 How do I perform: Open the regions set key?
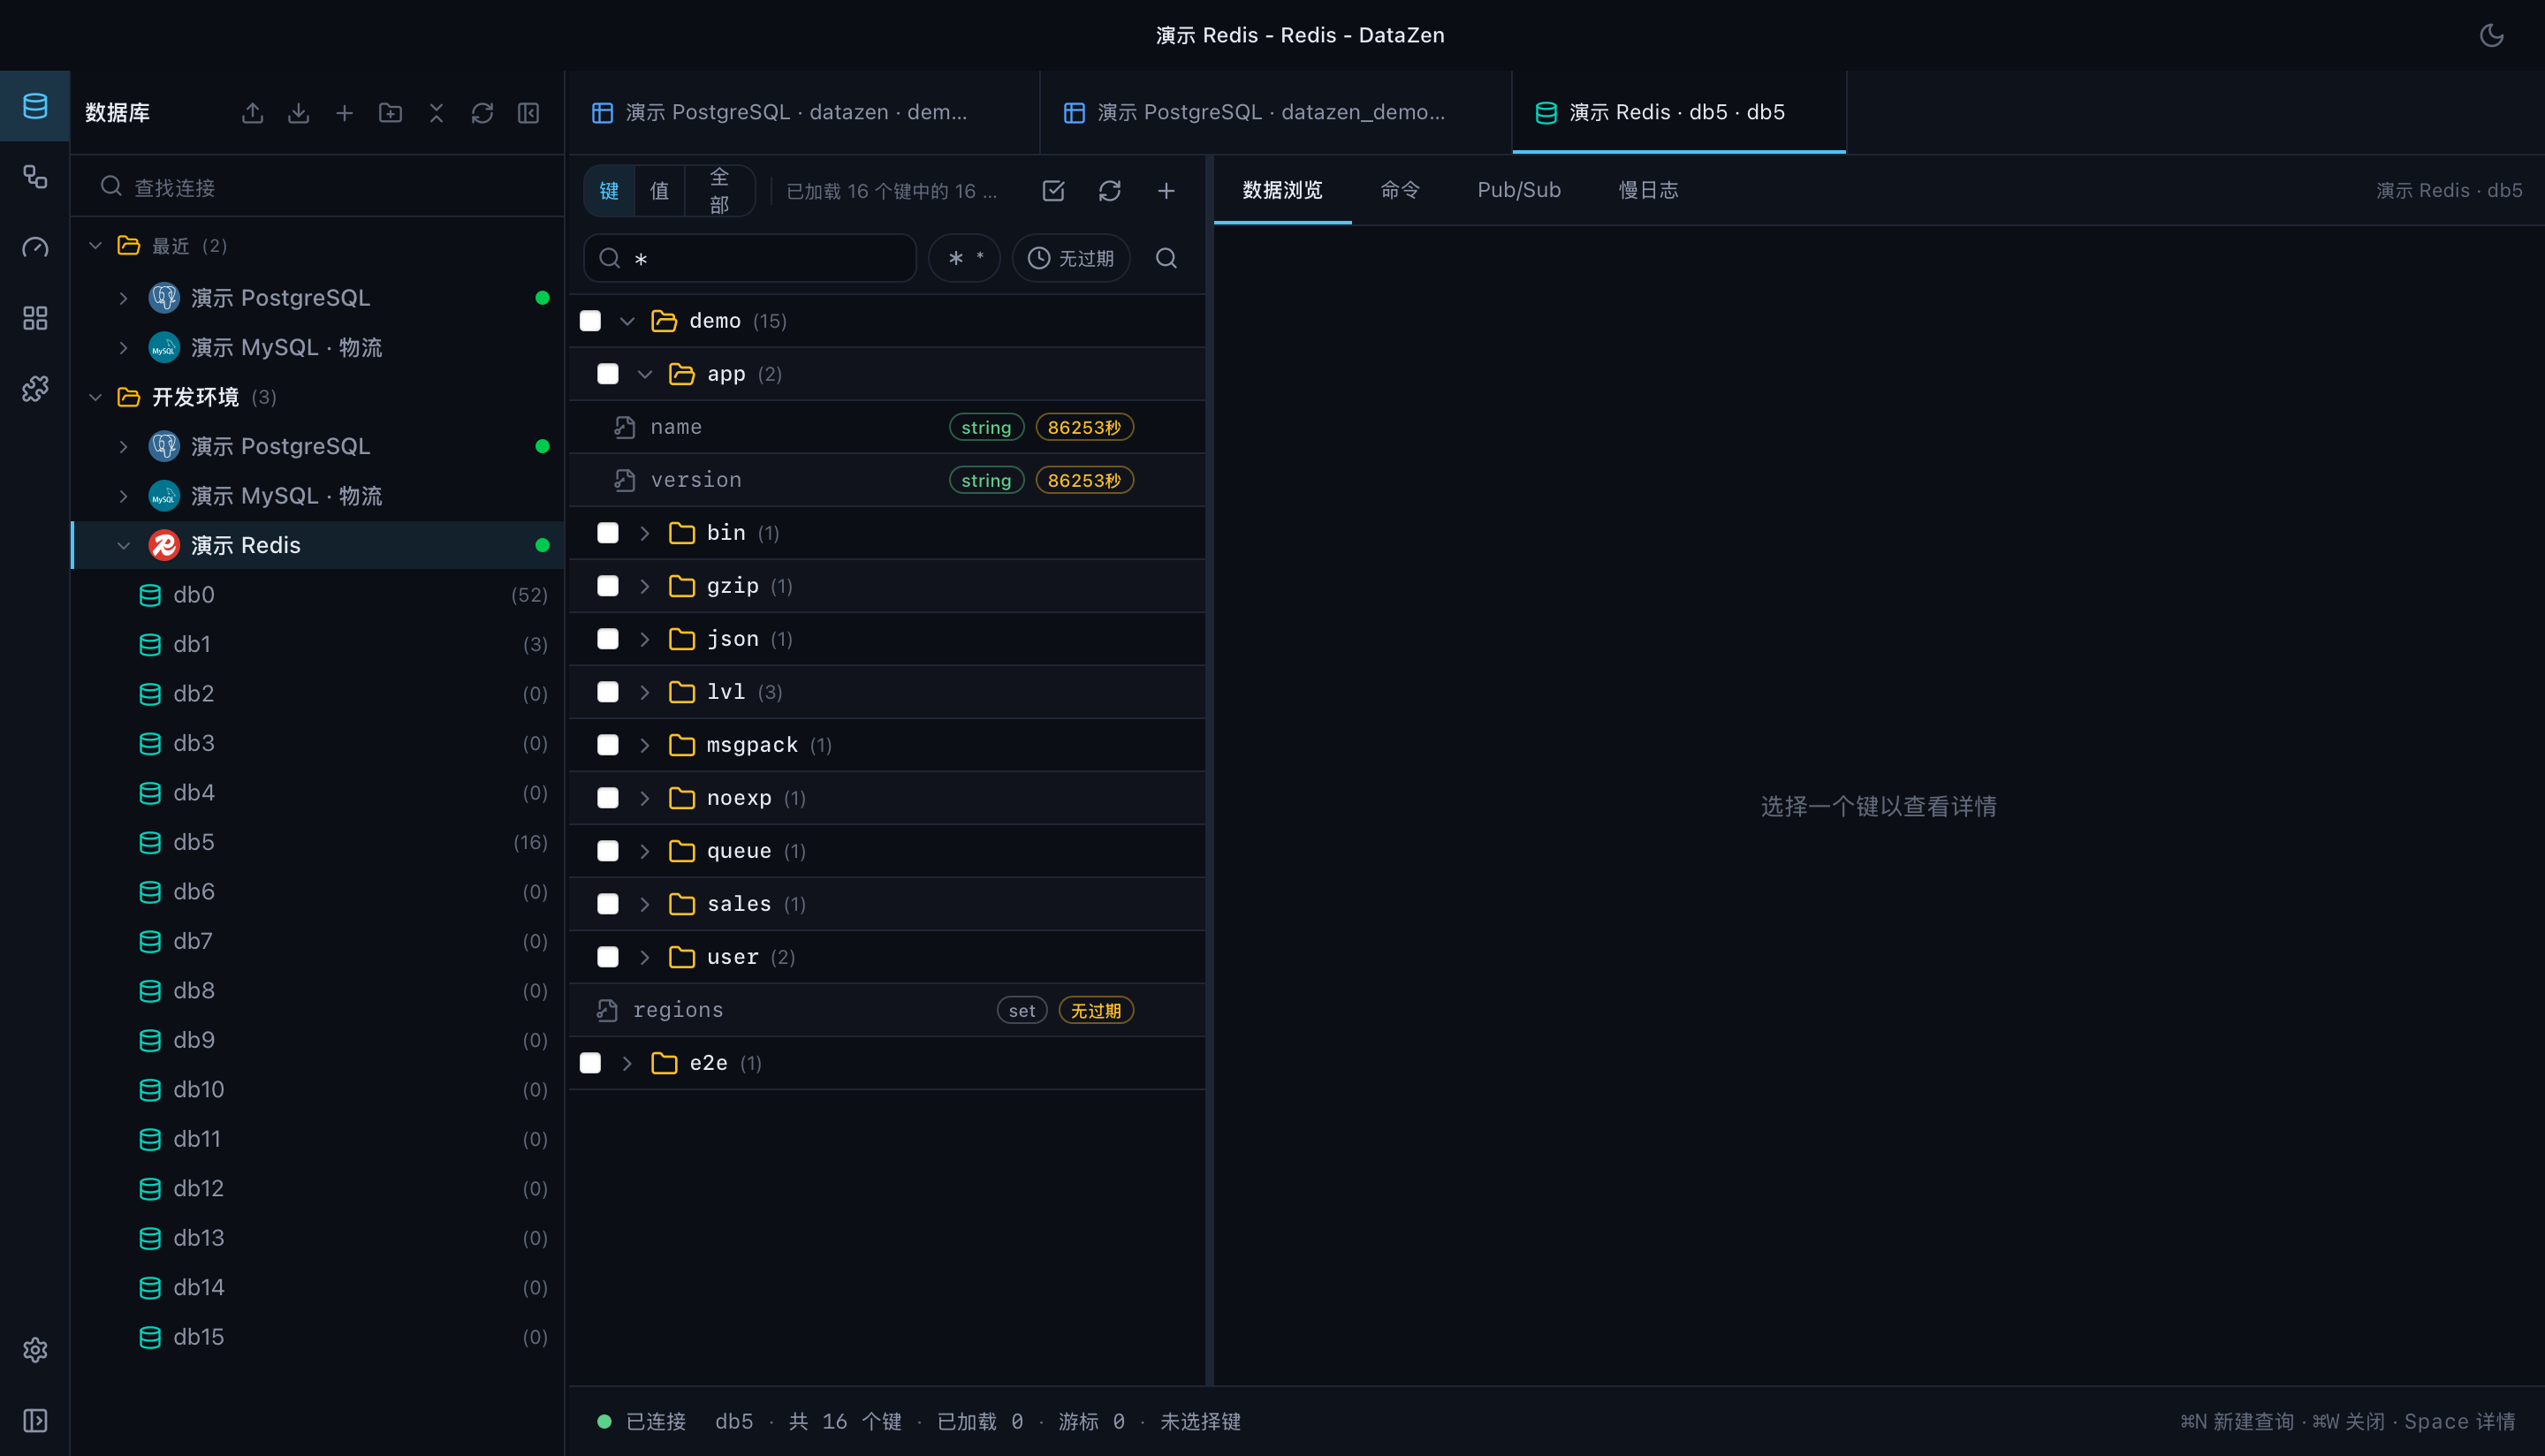tap(887, 1011)
